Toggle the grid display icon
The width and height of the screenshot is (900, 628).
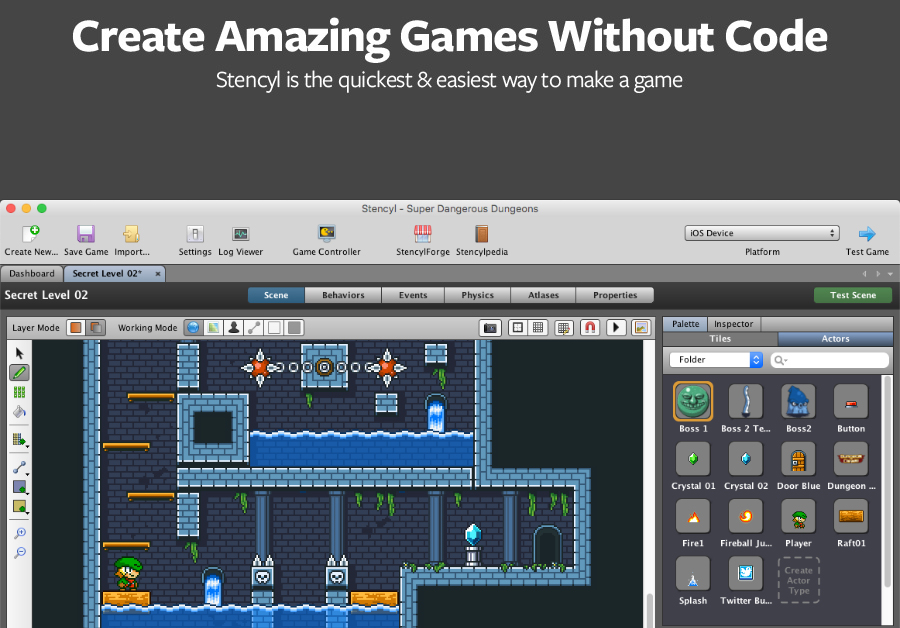tap(537, 327)
